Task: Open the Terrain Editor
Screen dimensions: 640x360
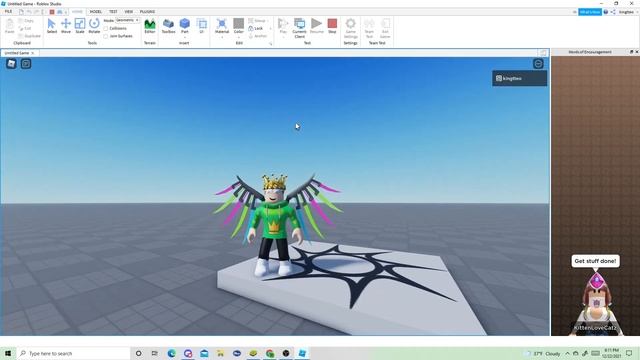Action: coord(150,26)
